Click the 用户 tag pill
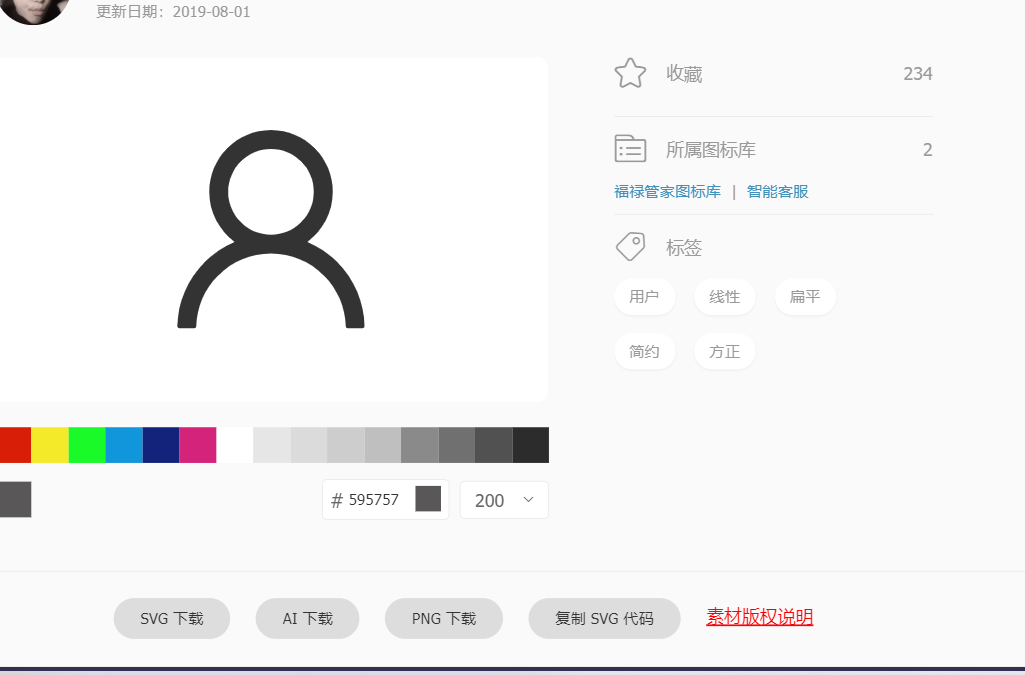The image size is (1025, 675). click(644, 297)
